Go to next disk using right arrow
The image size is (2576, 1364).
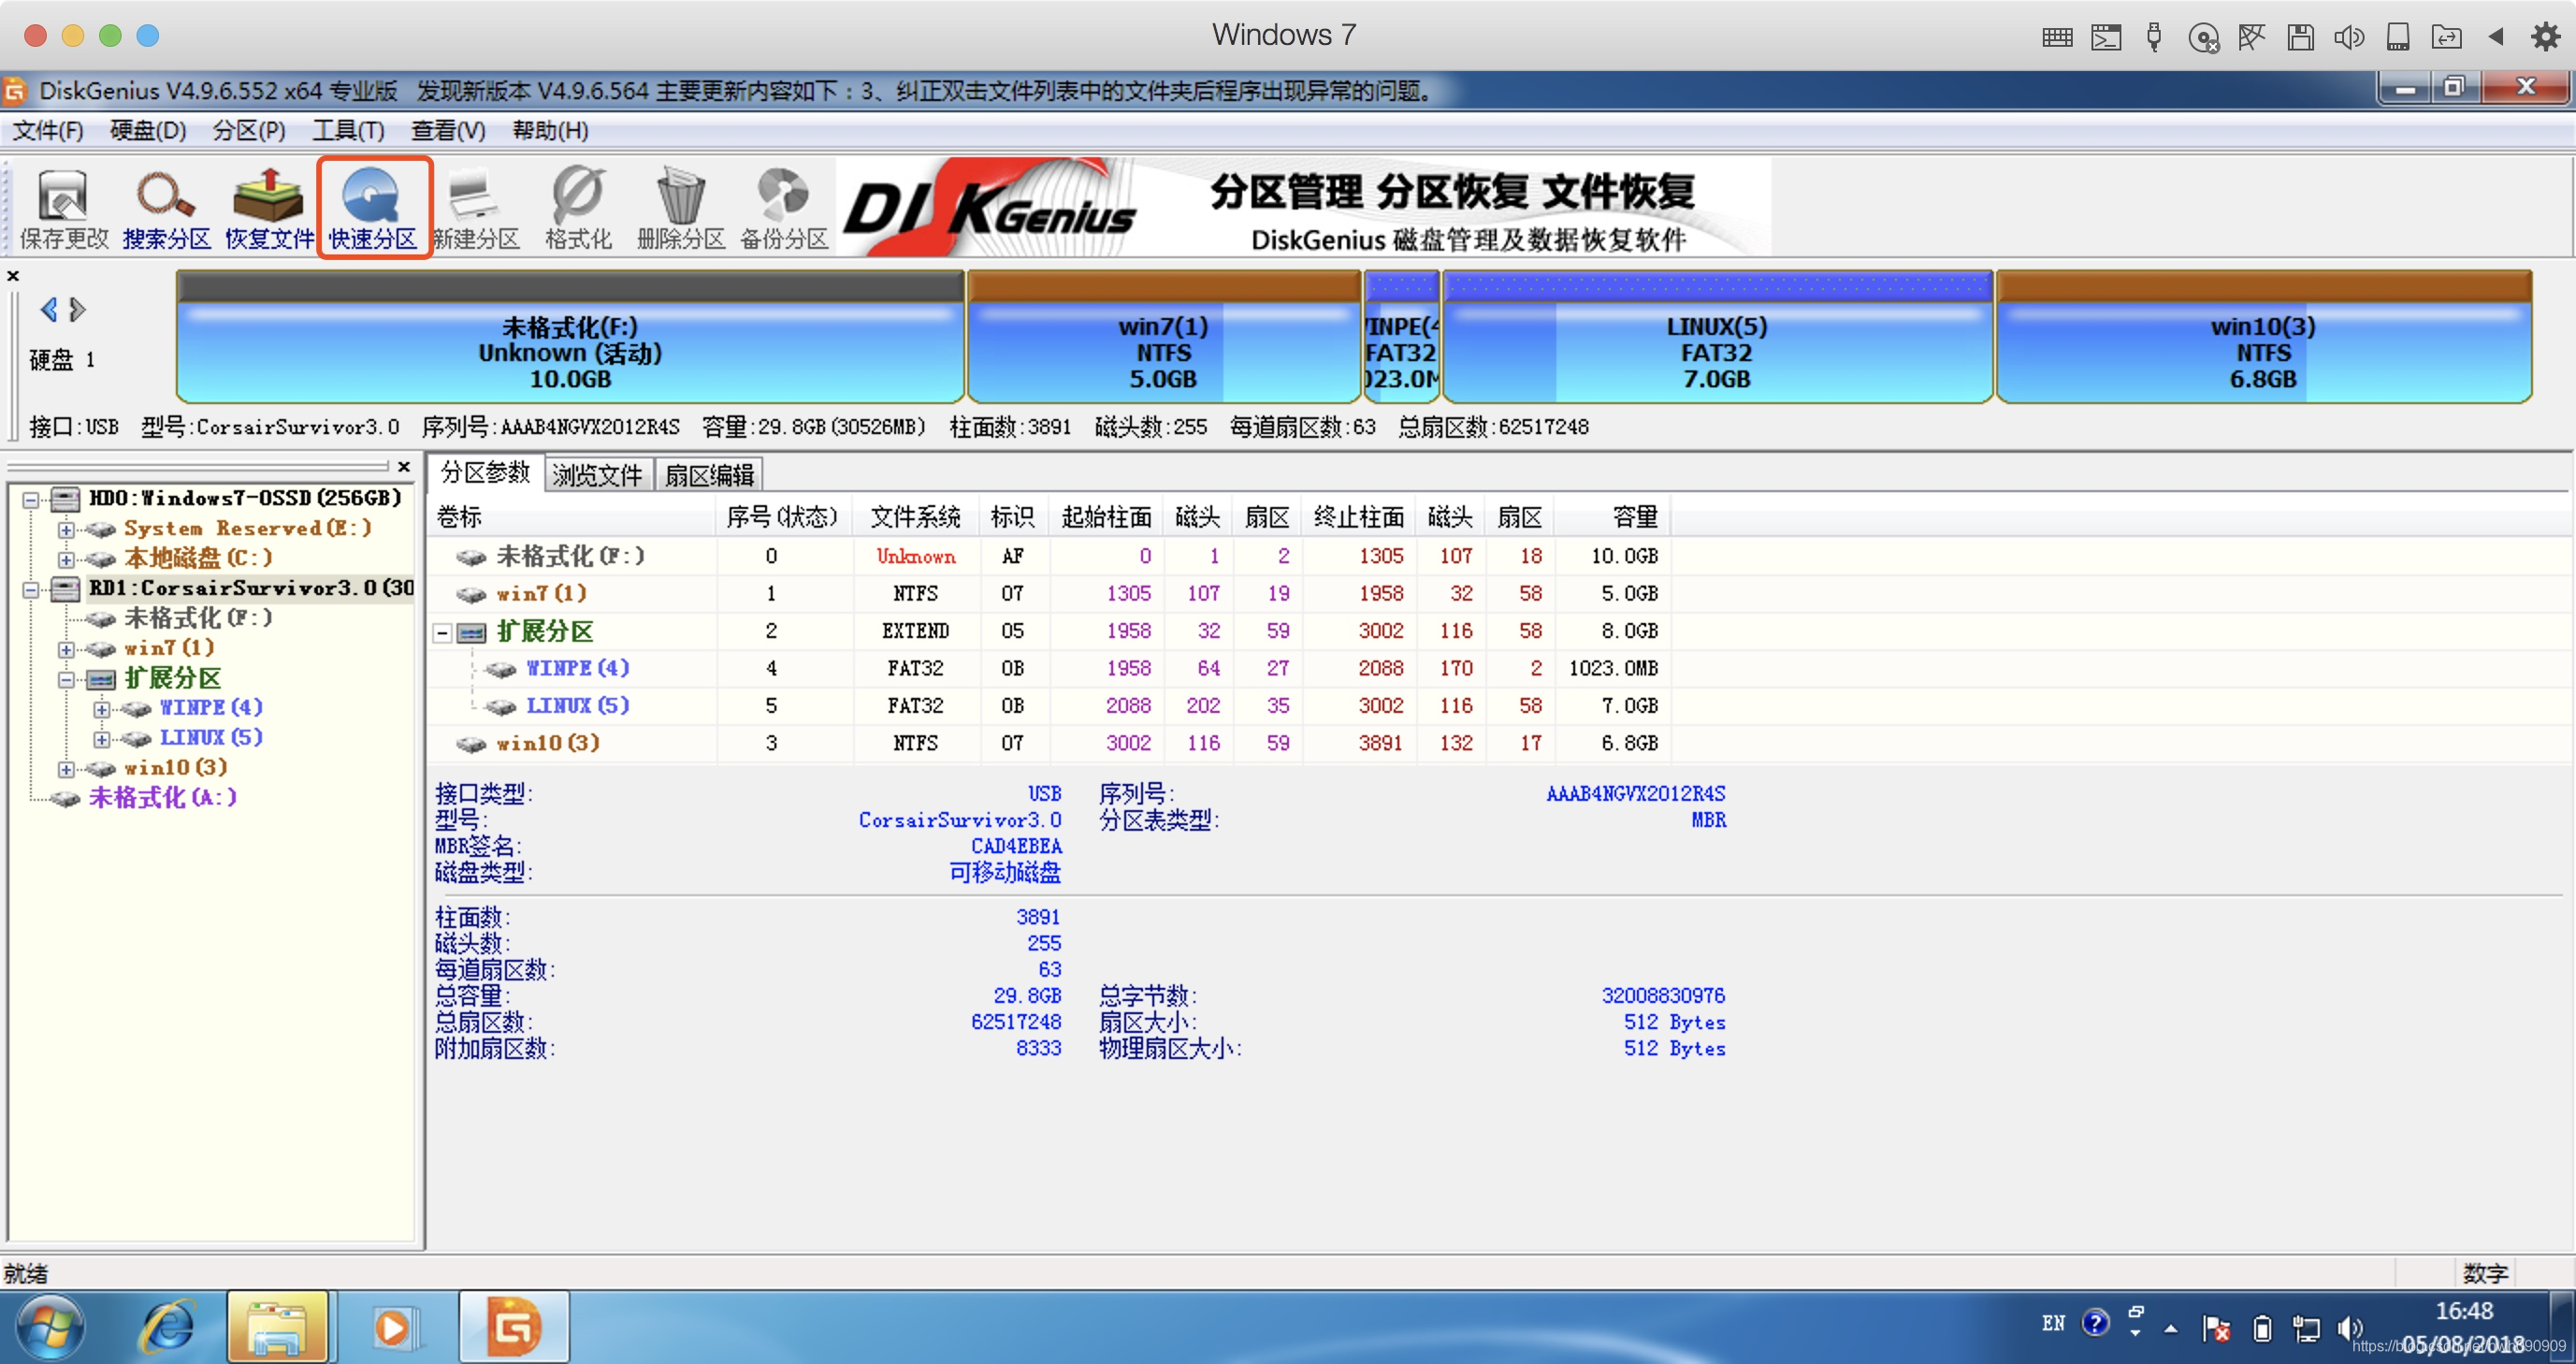tap(79, 310)
